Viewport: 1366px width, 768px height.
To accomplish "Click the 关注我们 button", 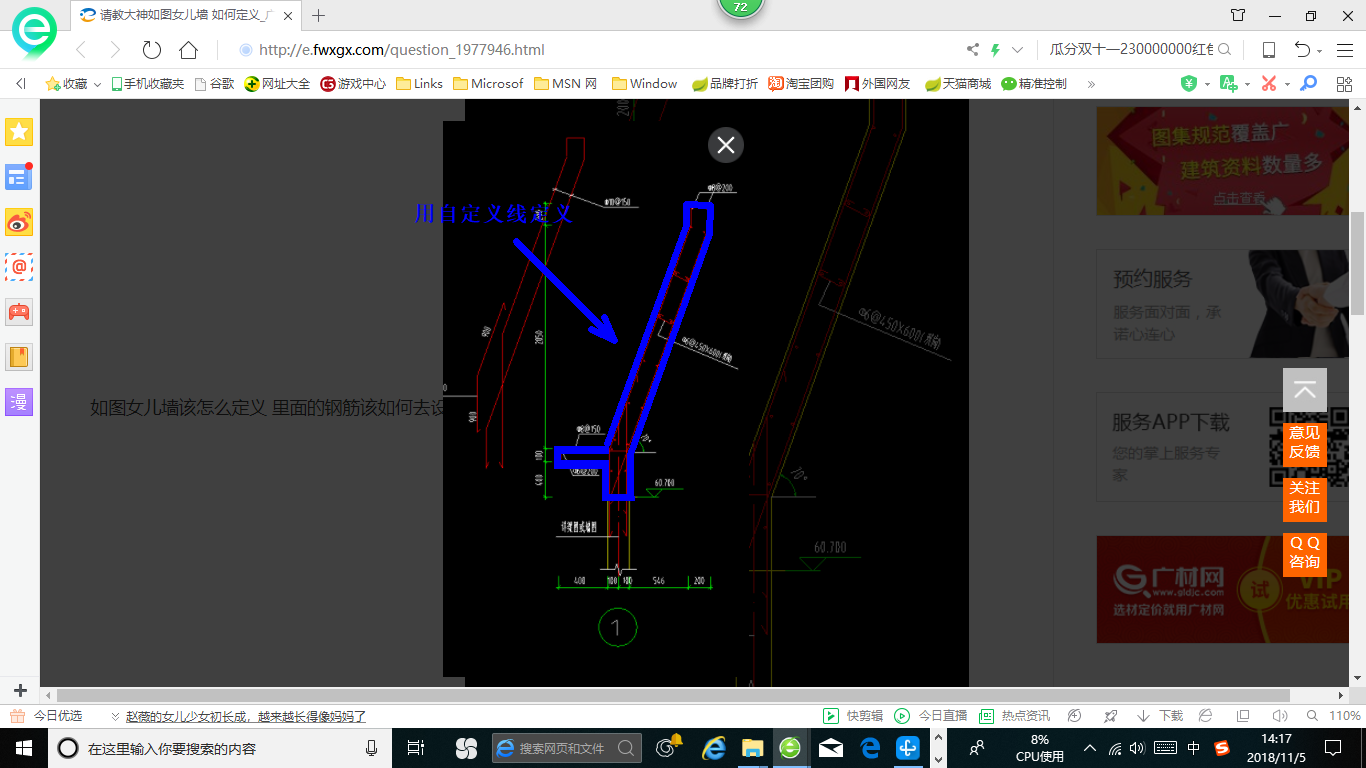I will click(1305, 498).
